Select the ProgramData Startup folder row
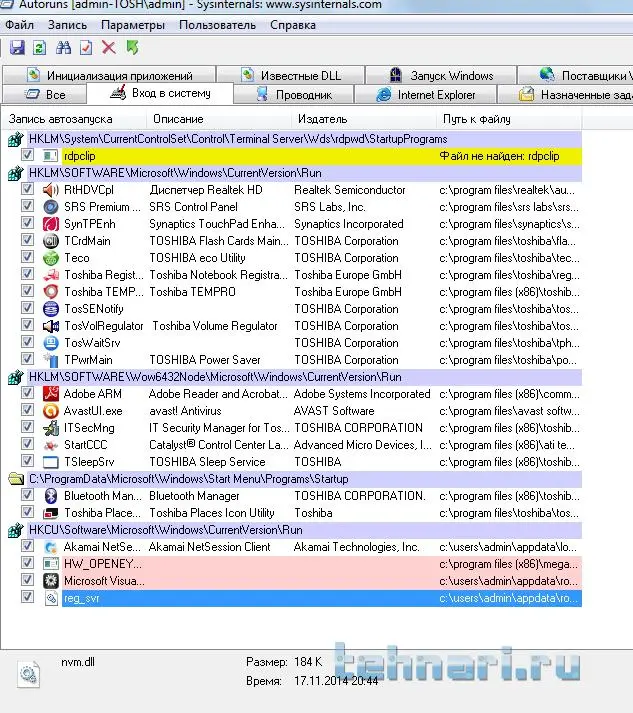Image resolution: width=633 pixels, height=713 pixels. pos(295,479)
